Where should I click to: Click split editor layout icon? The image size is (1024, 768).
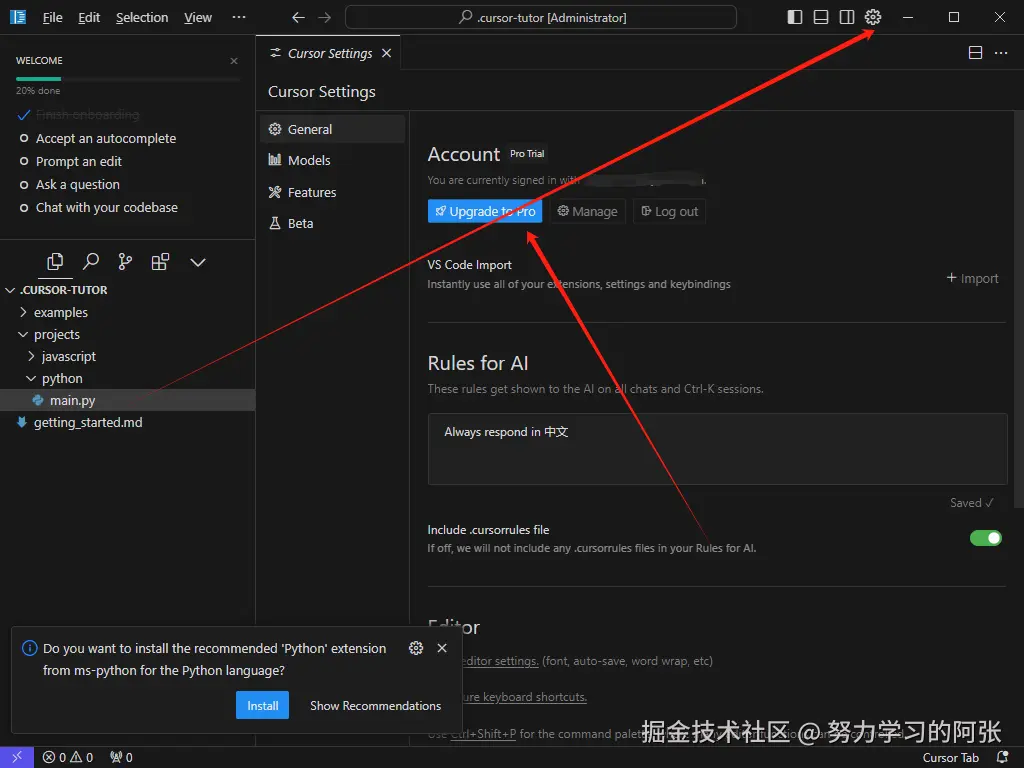pos(975,53)
